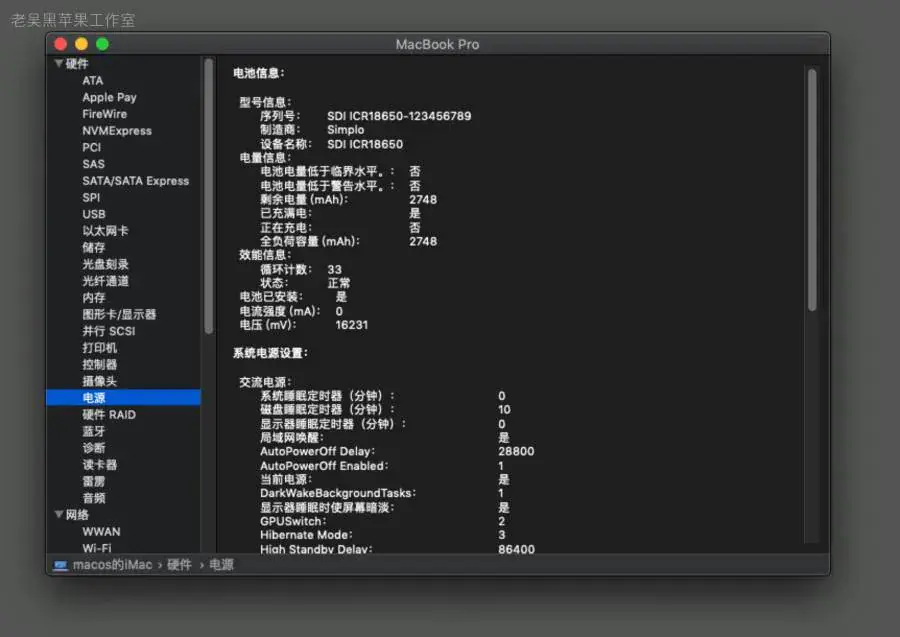Click the yellow minimize window button
The image size is (900, 637).
pos(82,44)
